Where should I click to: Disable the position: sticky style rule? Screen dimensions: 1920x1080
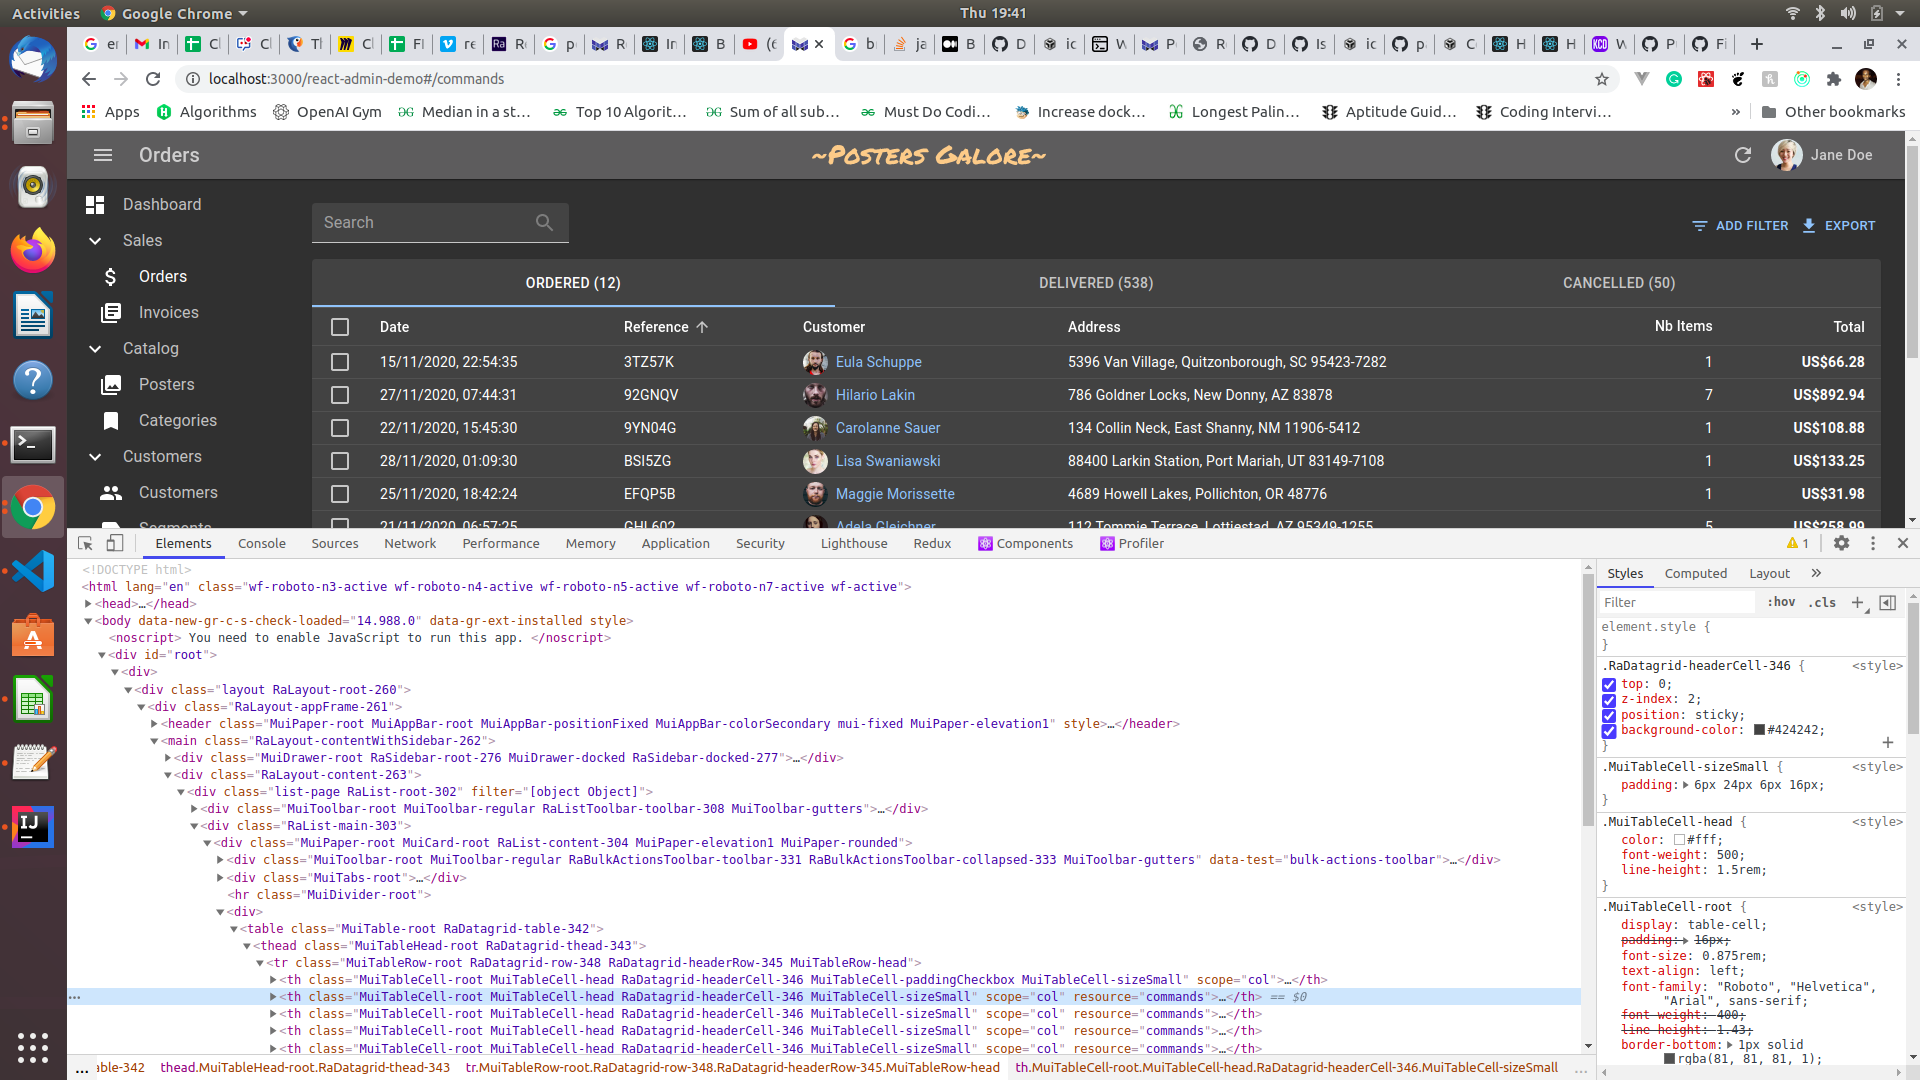pos(1608,716)
